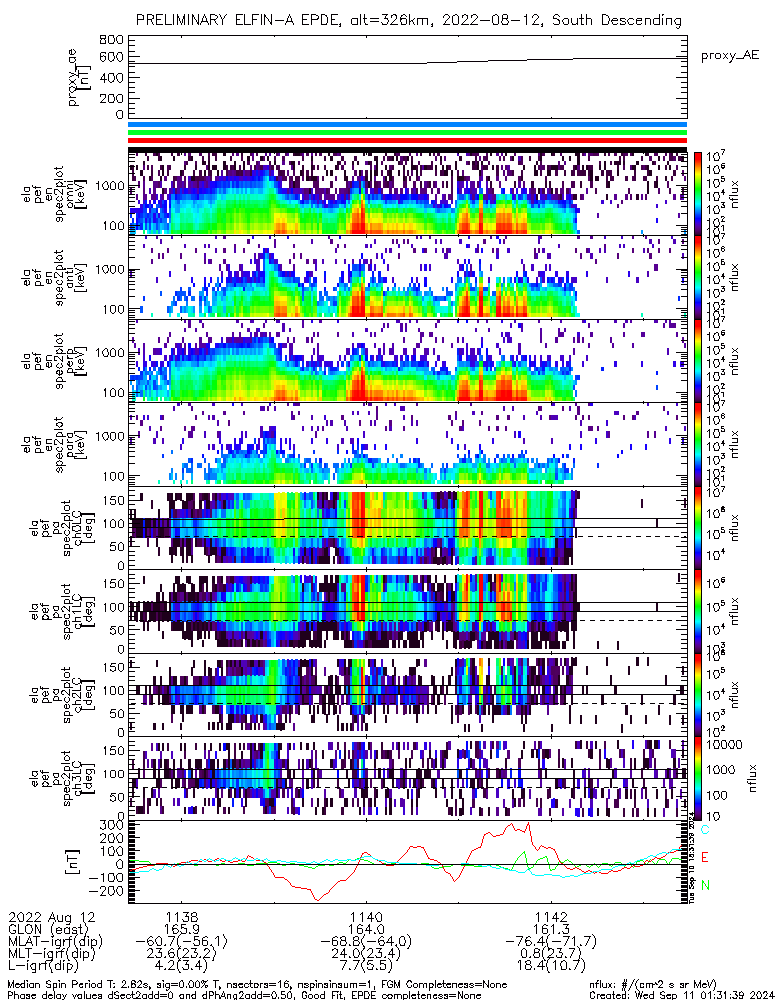The width and height of the screenshot is (775, 1000).
Task: Click the para energy spectrogram panel
Action: pos(408,444)
